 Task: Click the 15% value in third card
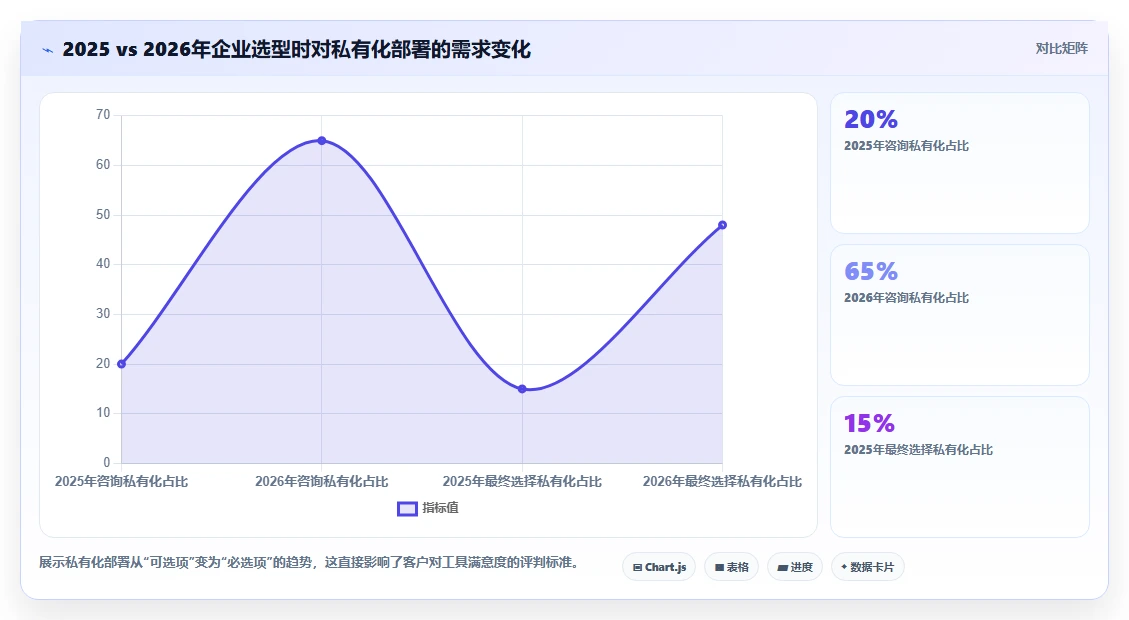(869, 423)
